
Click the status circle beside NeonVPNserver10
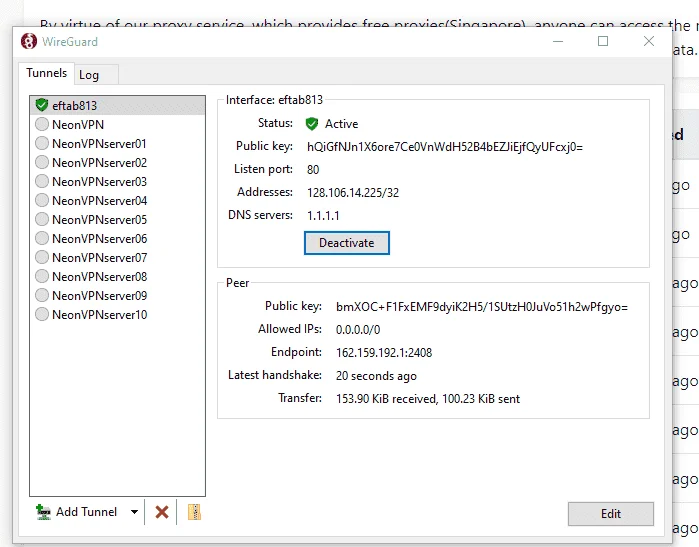tap(42, 314)
